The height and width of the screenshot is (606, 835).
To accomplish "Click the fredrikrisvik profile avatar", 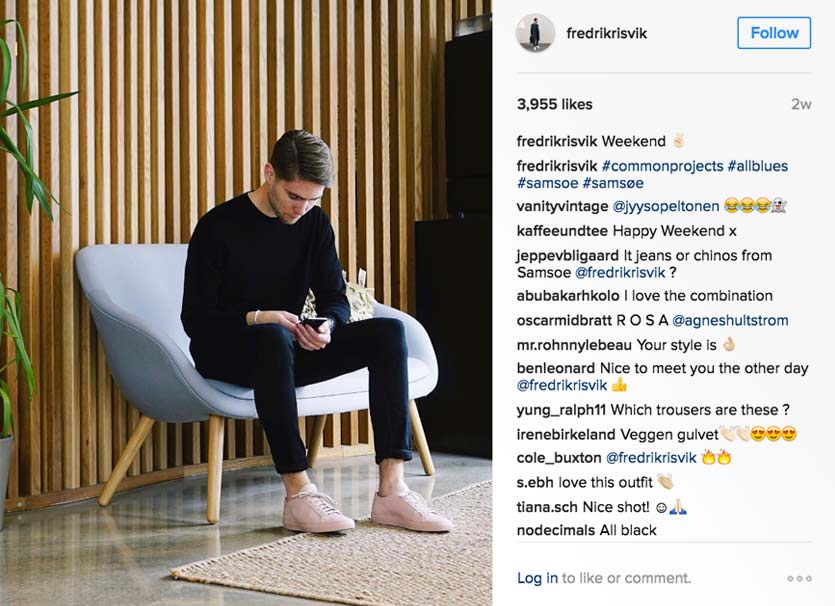I will point(535,33).
